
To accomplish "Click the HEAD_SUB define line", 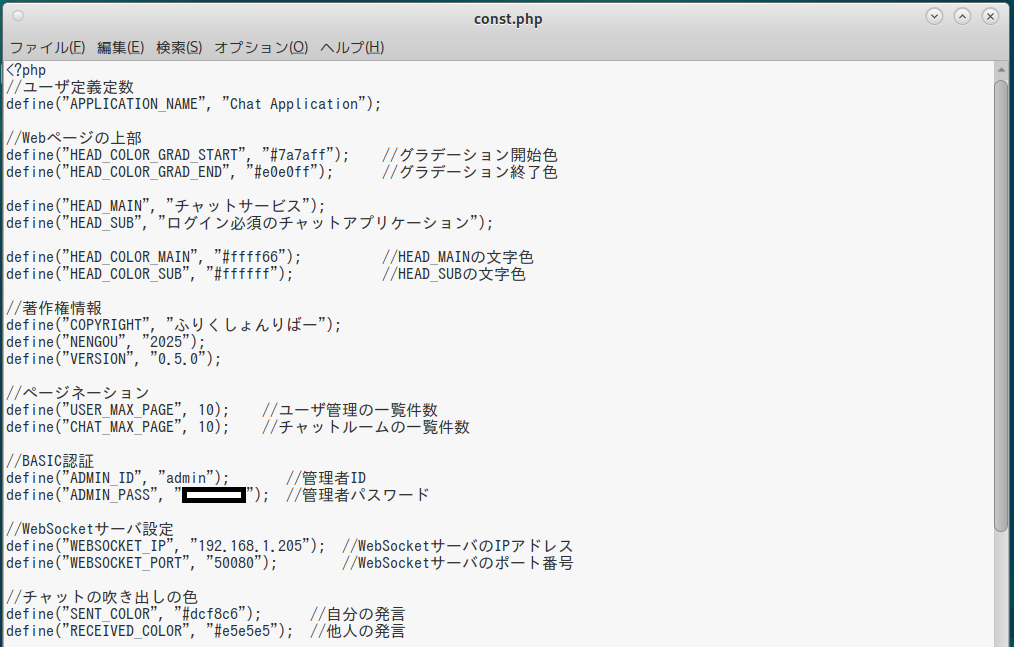I will tap(250, 223).
